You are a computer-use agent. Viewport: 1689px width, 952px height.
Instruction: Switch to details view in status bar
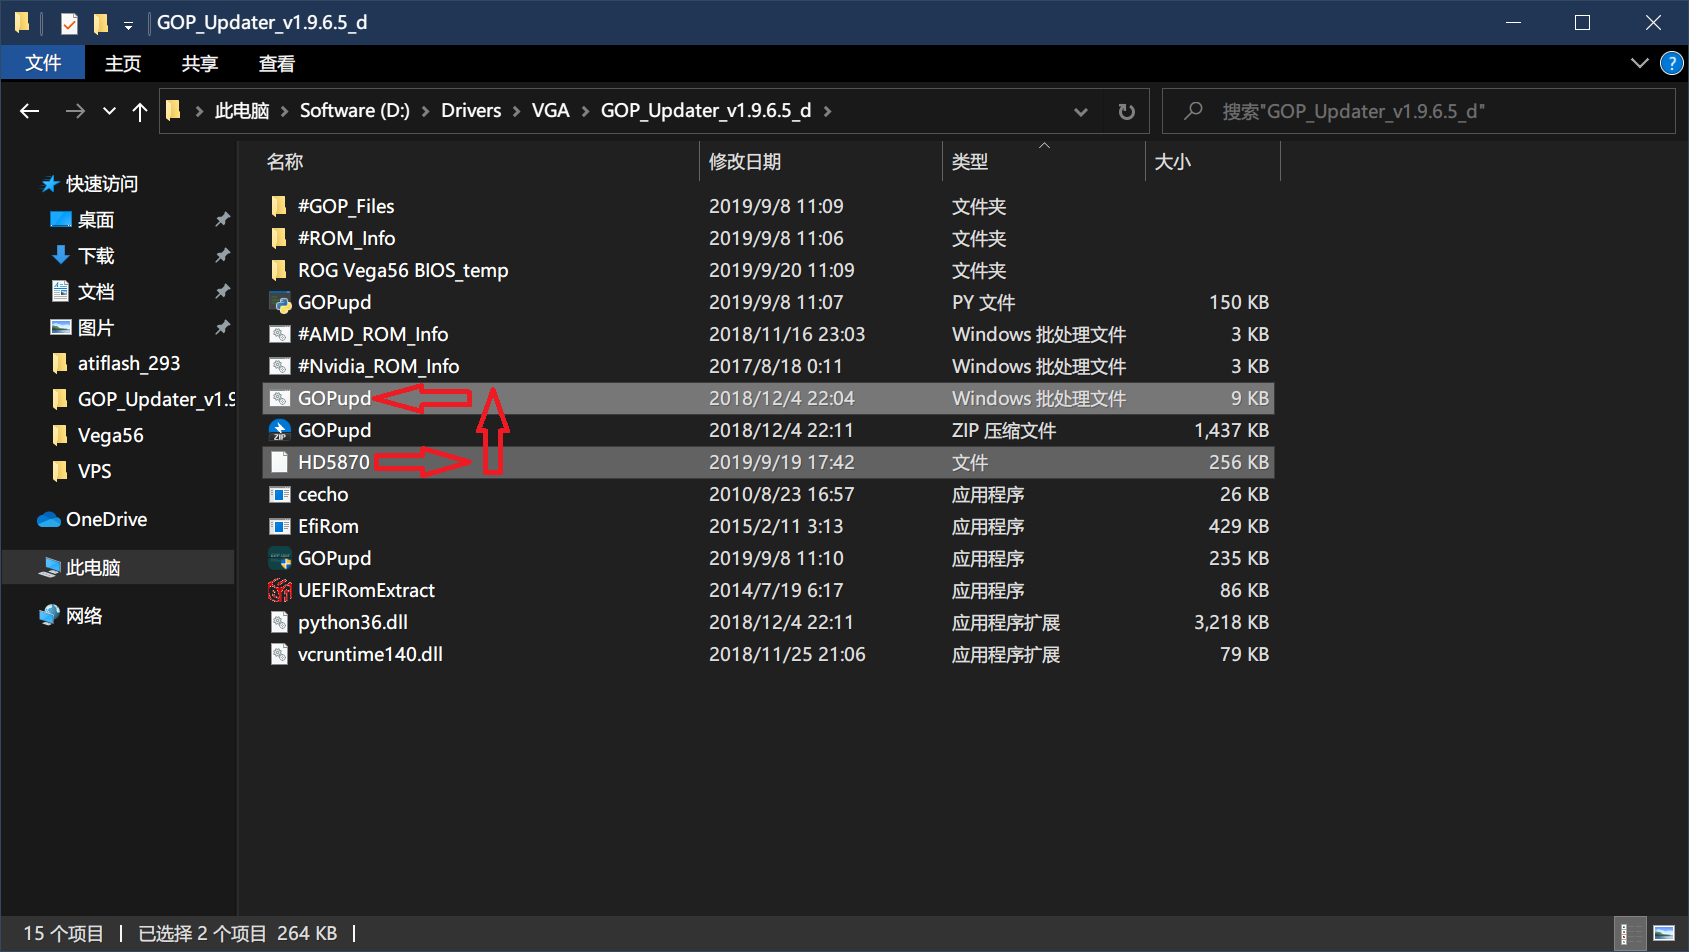[x=1627, y=933]
